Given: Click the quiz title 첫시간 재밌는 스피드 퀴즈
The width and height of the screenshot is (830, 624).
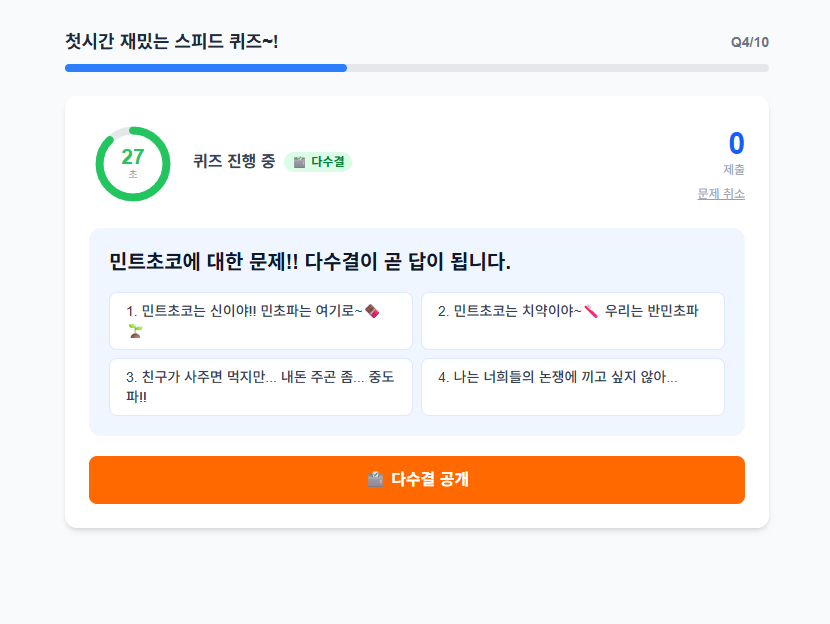Looking at the screenshot, I should 172,41.
